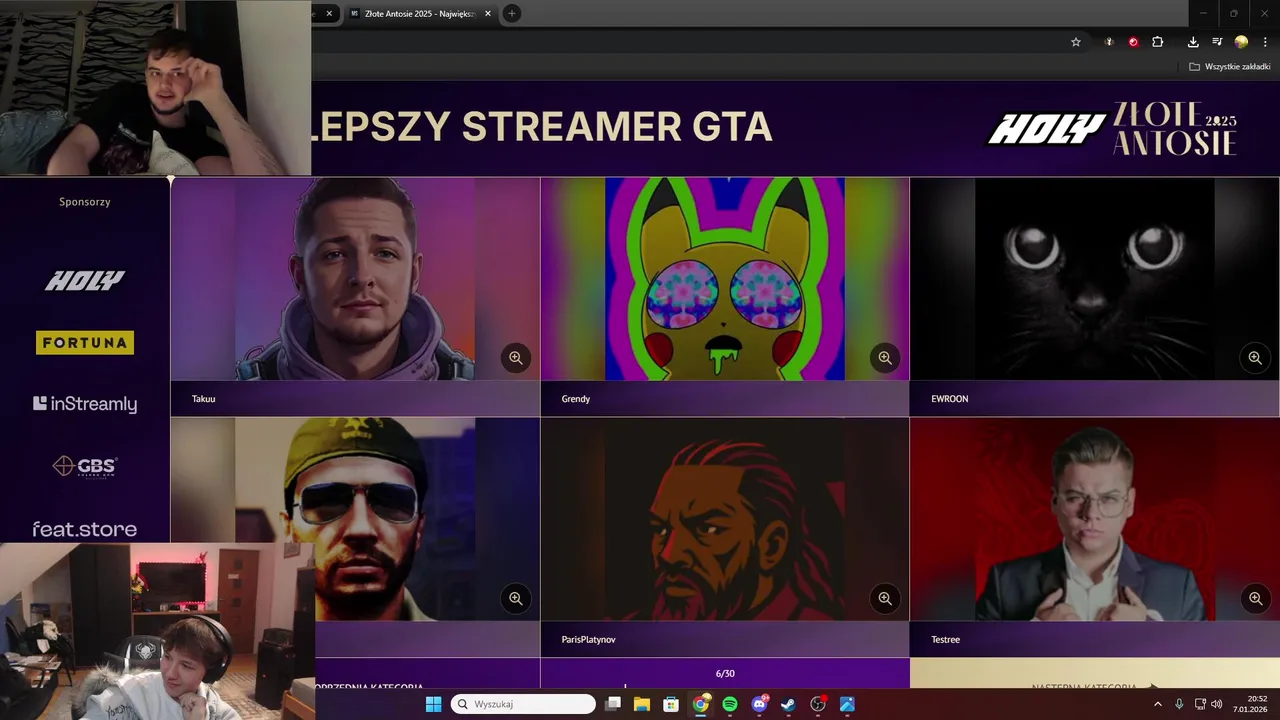Show hidden system tray icons

coord(1158,704)
